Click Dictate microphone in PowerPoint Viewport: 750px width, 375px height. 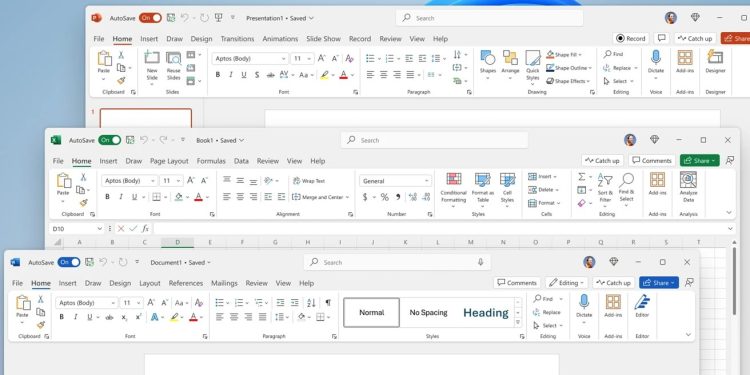pyautogui.click(x=656, y=58)
